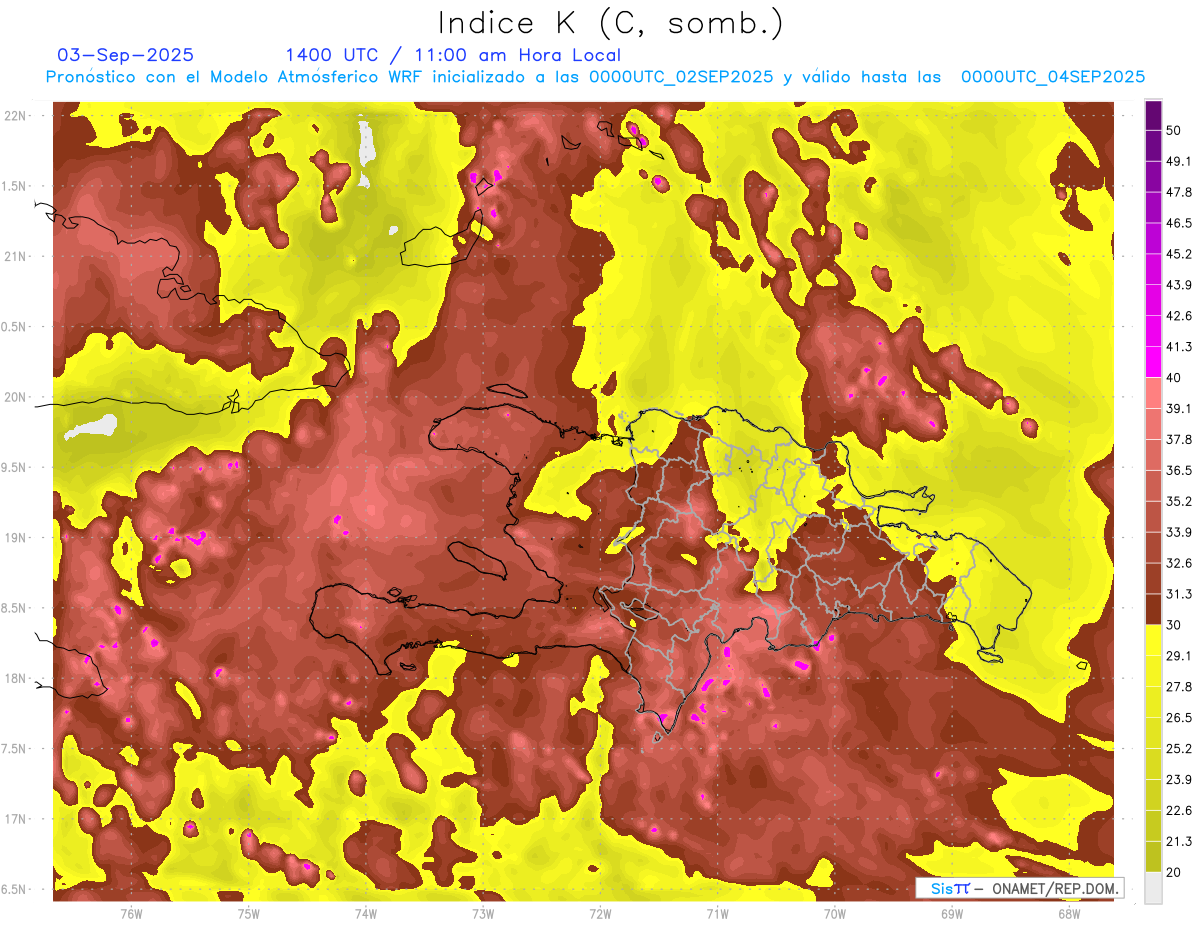Click the 76W longitude label
The image size is (1200, 927).
[131, 913]
